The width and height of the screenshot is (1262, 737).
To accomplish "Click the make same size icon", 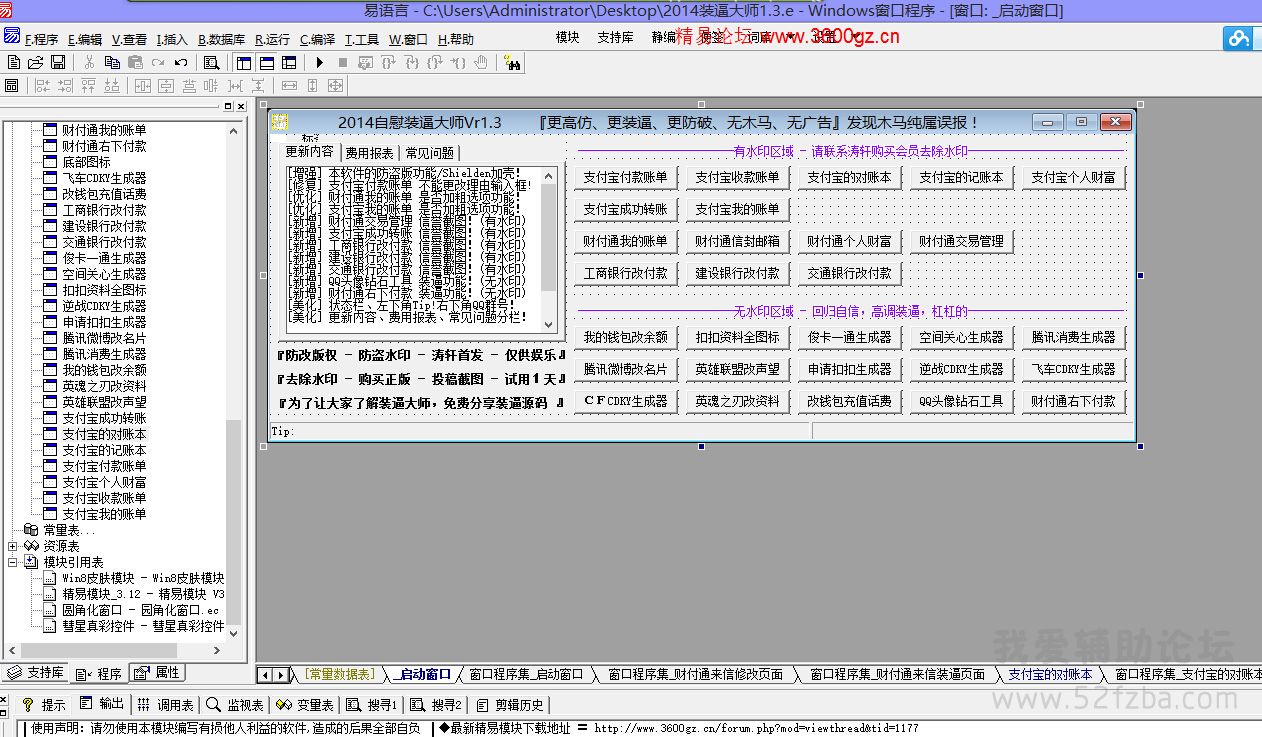I will tap(335, 86).
